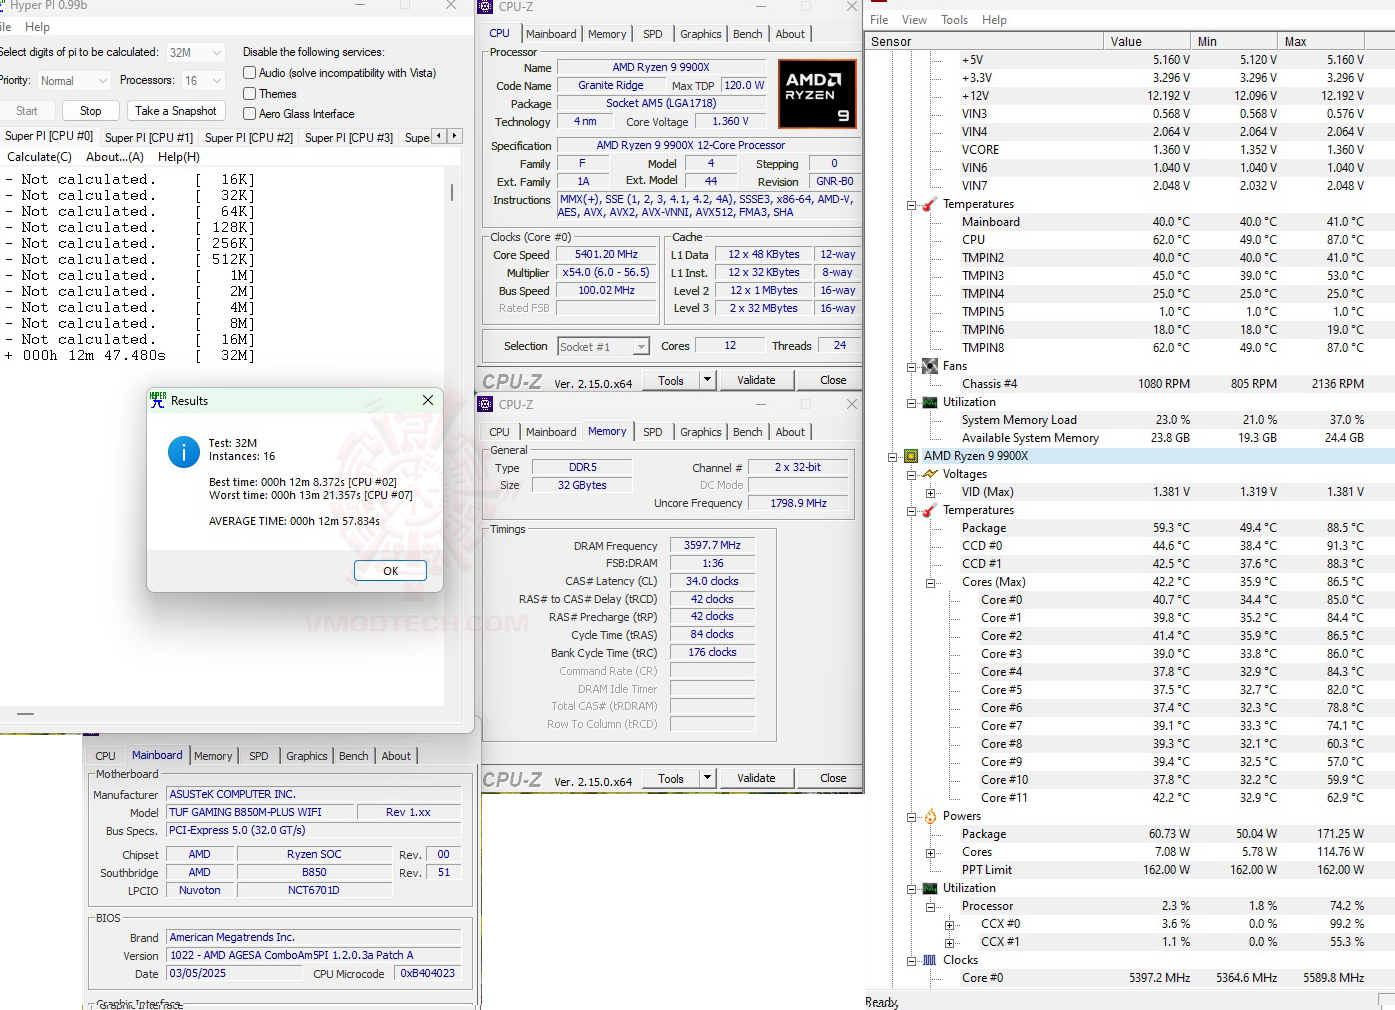Click the Tools button in the CPU-Z CPU window
This screenshot has height=1010, width=1395.
[671, 380]
